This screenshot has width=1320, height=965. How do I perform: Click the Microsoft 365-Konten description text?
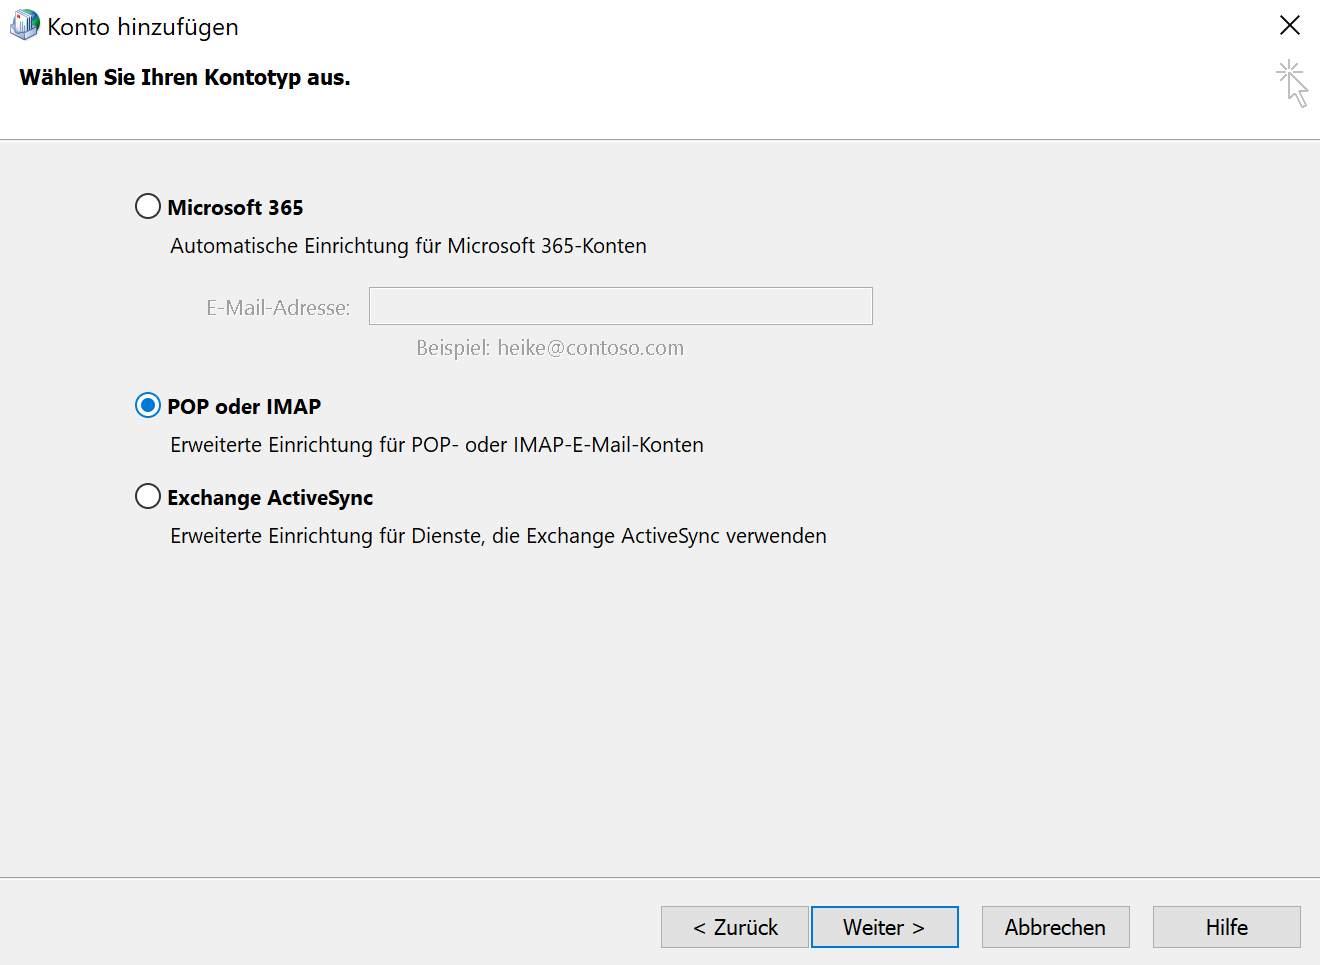pyautogui.click(x=408, y=246)
